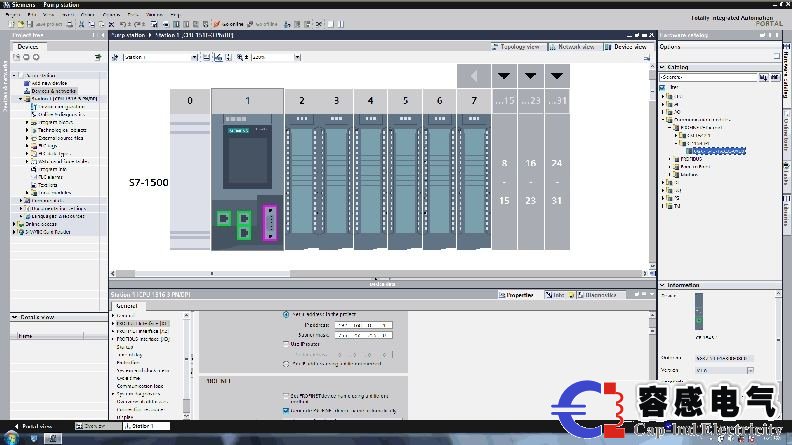Open Online & diagnostics in the project tree
This screenshot has width=792, height=445.
62,114
